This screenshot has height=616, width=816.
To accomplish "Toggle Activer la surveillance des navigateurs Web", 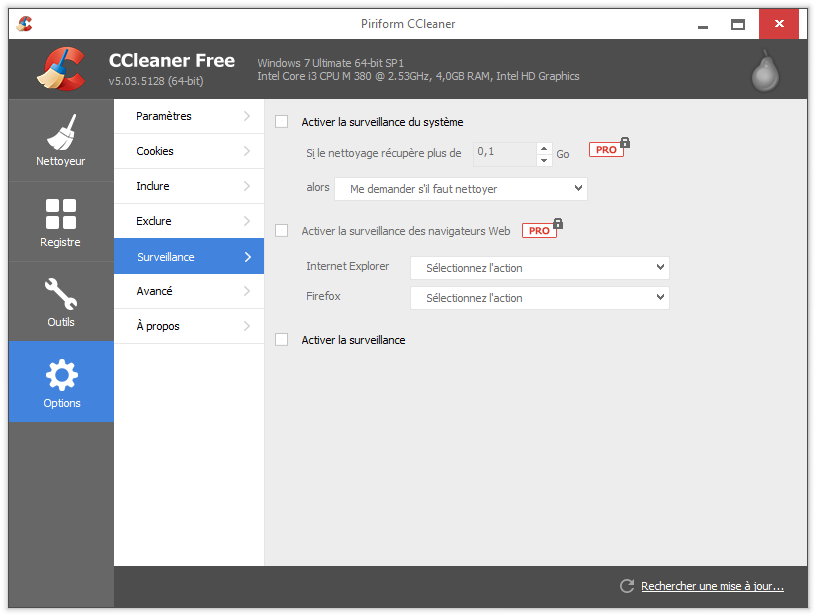I will (281, 231).
